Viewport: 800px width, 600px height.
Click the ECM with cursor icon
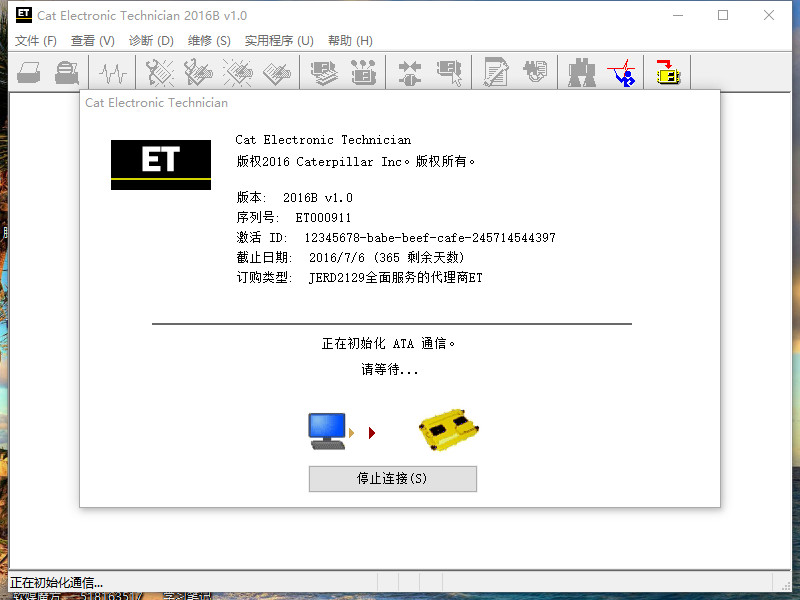click(x=449, y=72)
